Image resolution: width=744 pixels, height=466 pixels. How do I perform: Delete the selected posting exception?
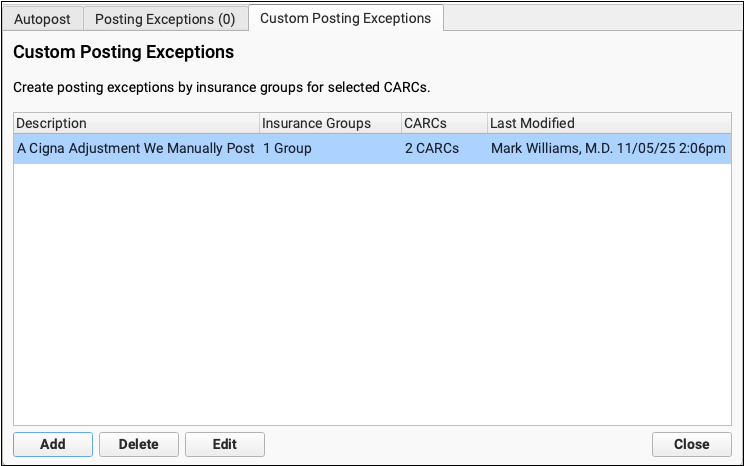coord(139,444)
